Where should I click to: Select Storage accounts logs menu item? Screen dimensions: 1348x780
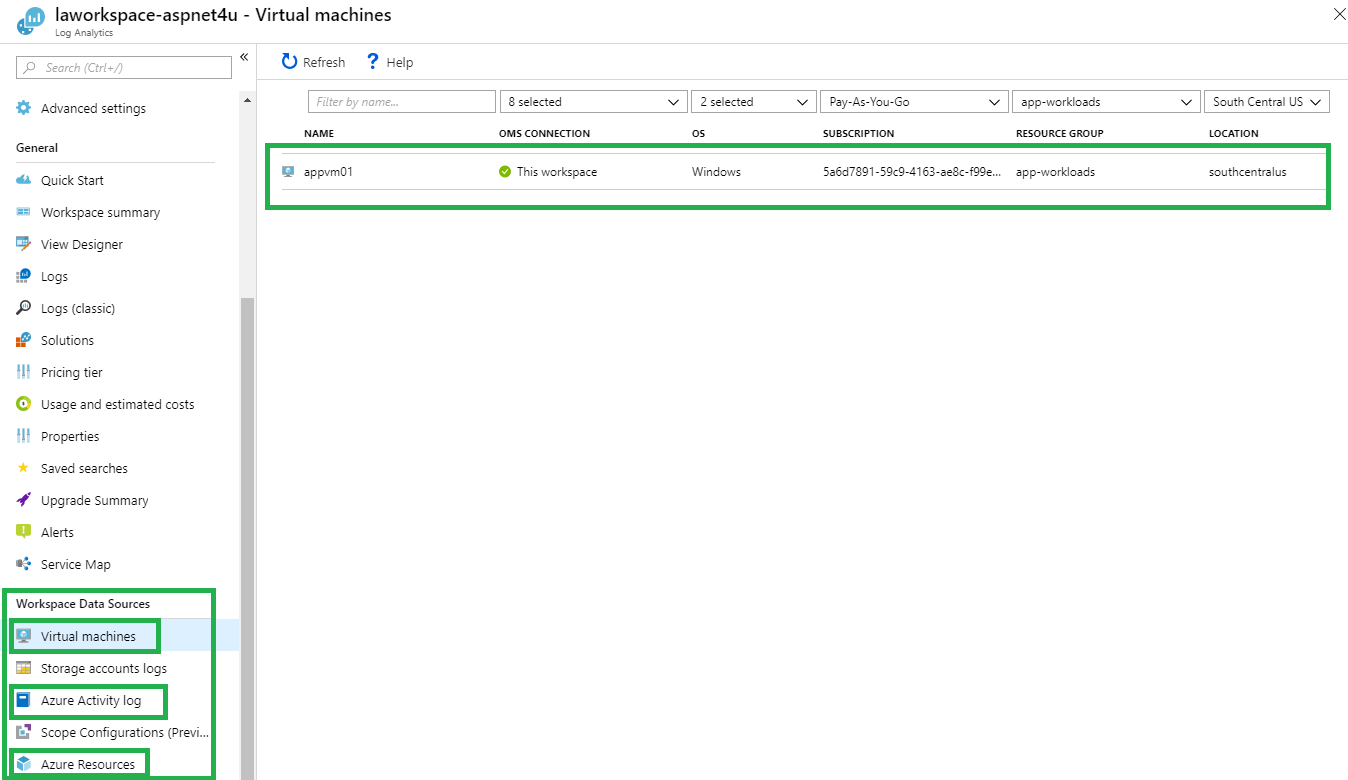[x=103, y=668]
